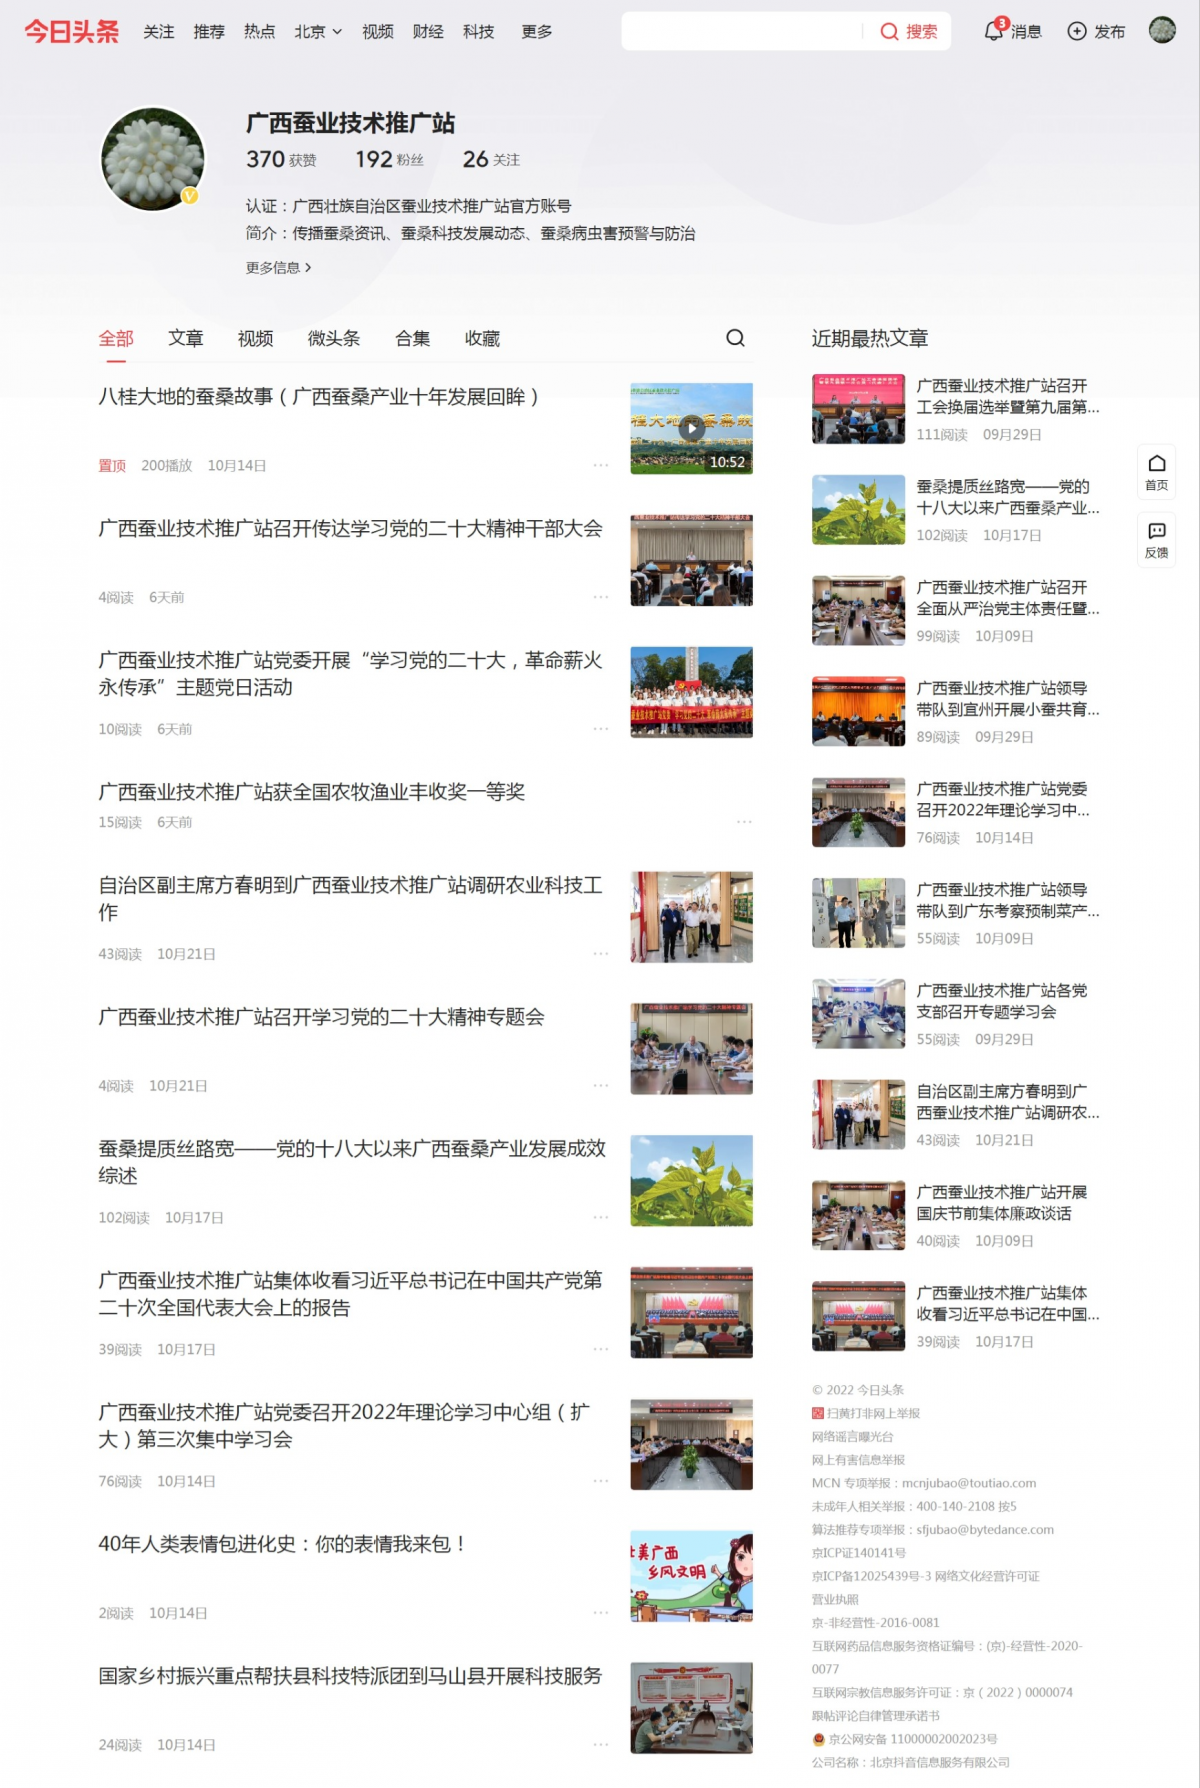The image size is (1200, 1788).
Task: Expand 更多信息 profile details
Action: (x=278, y=268)
